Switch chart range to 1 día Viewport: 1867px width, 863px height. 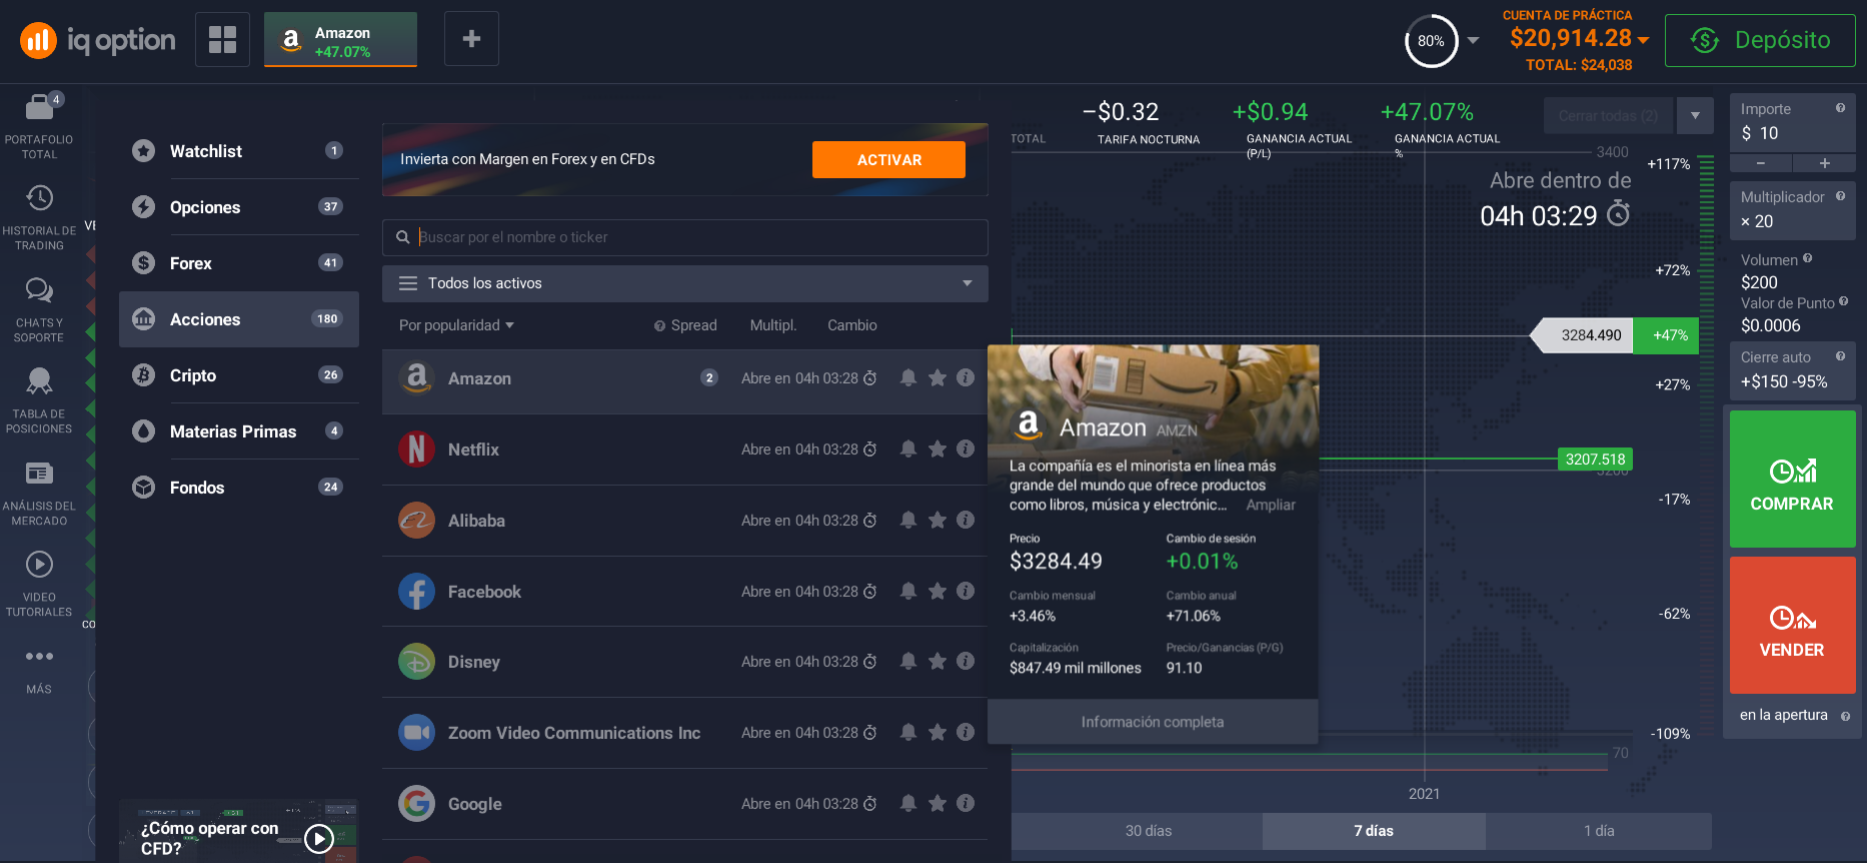(1598, 831)
